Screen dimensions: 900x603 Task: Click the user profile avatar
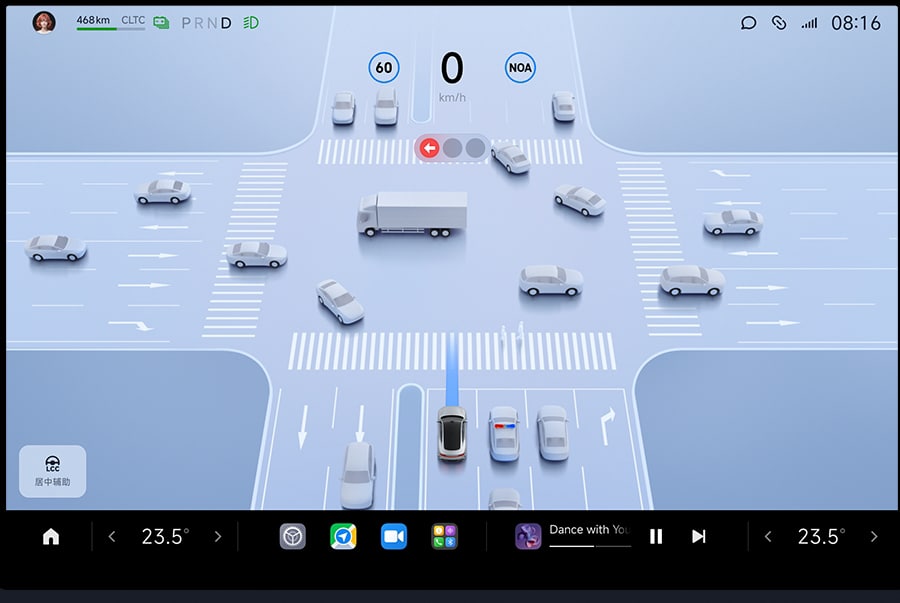pyautogui.click(x=44, y=22)
